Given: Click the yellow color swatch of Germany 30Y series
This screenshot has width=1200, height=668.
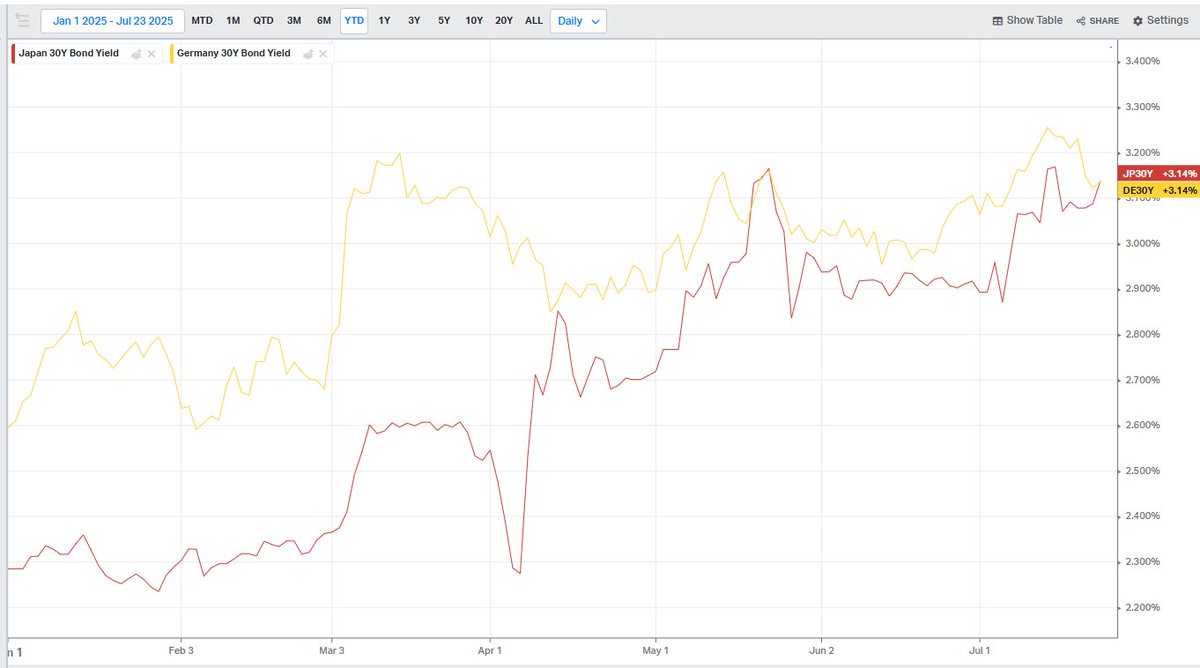Looking at the screenshot, I should pyautogui.click(x=174, y=53).
